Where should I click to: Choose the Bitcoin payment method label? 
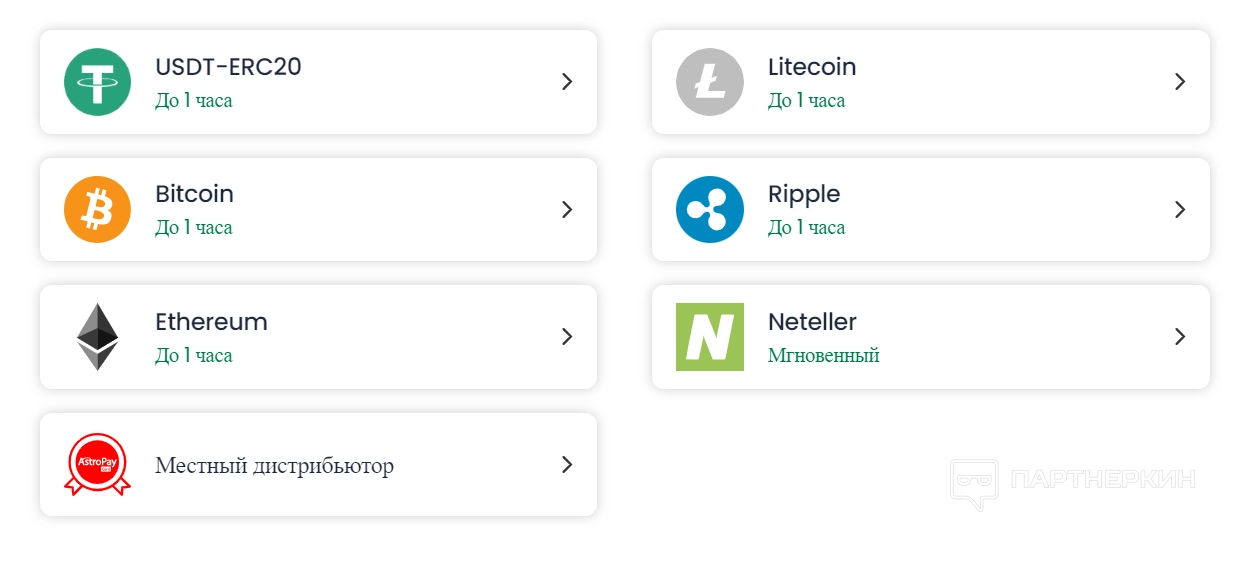(x=194, y=194)
